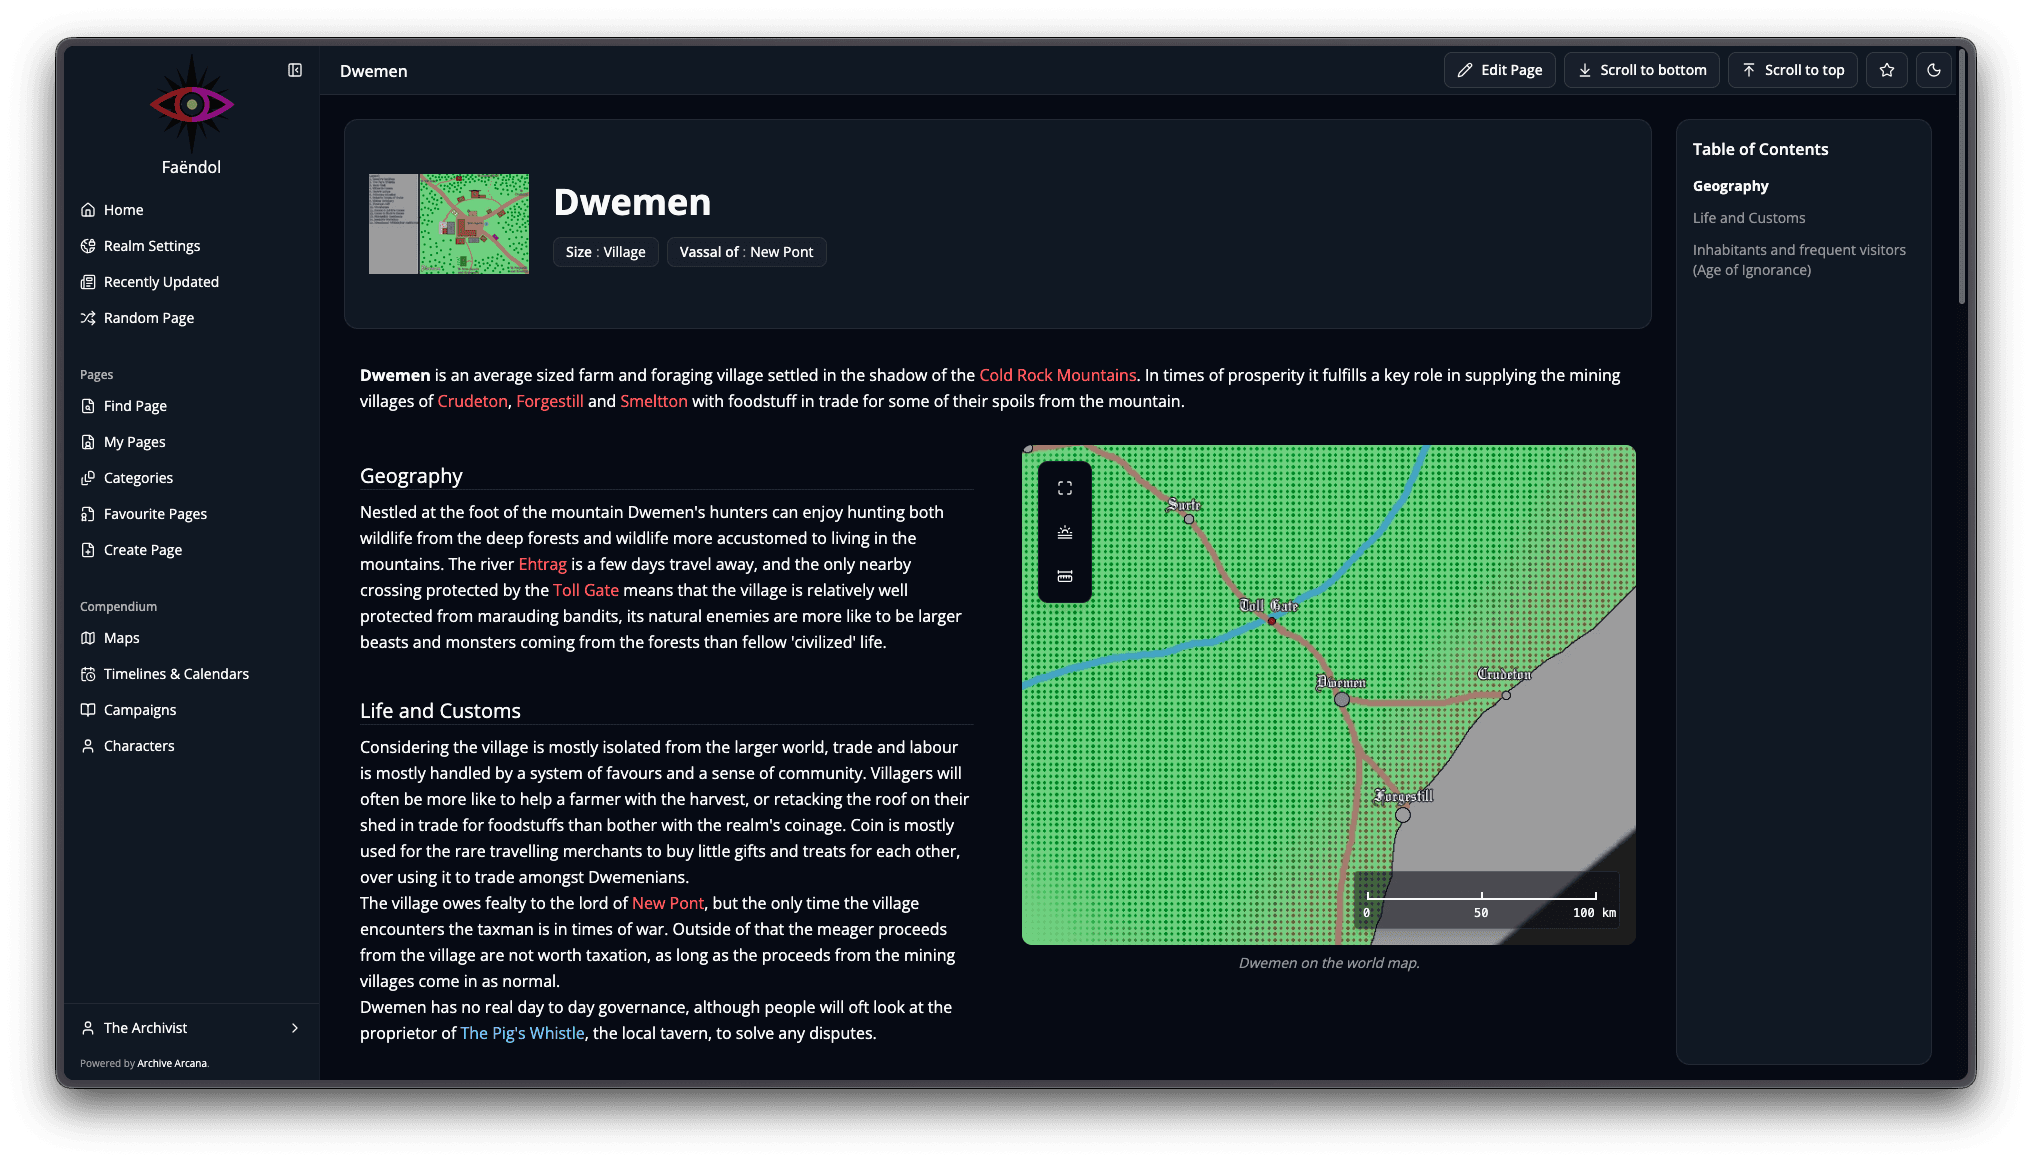Open the Dwemen village map thumbnail
The width and height of the screenshot is (2032, 1162).
pos(448,224)
